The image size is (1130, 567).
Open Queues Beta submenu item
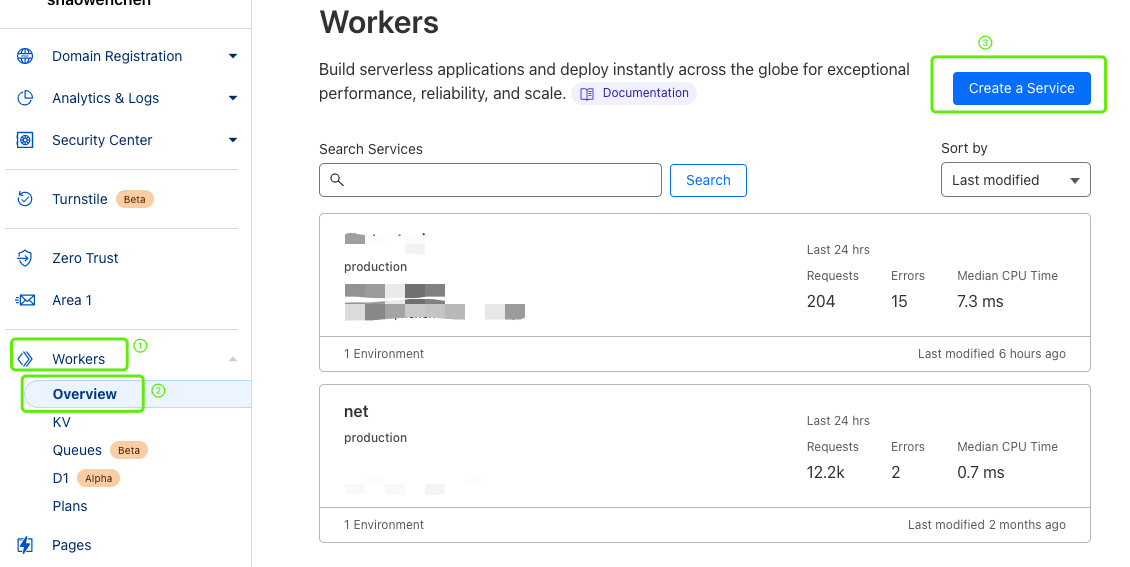coord(77,450)
